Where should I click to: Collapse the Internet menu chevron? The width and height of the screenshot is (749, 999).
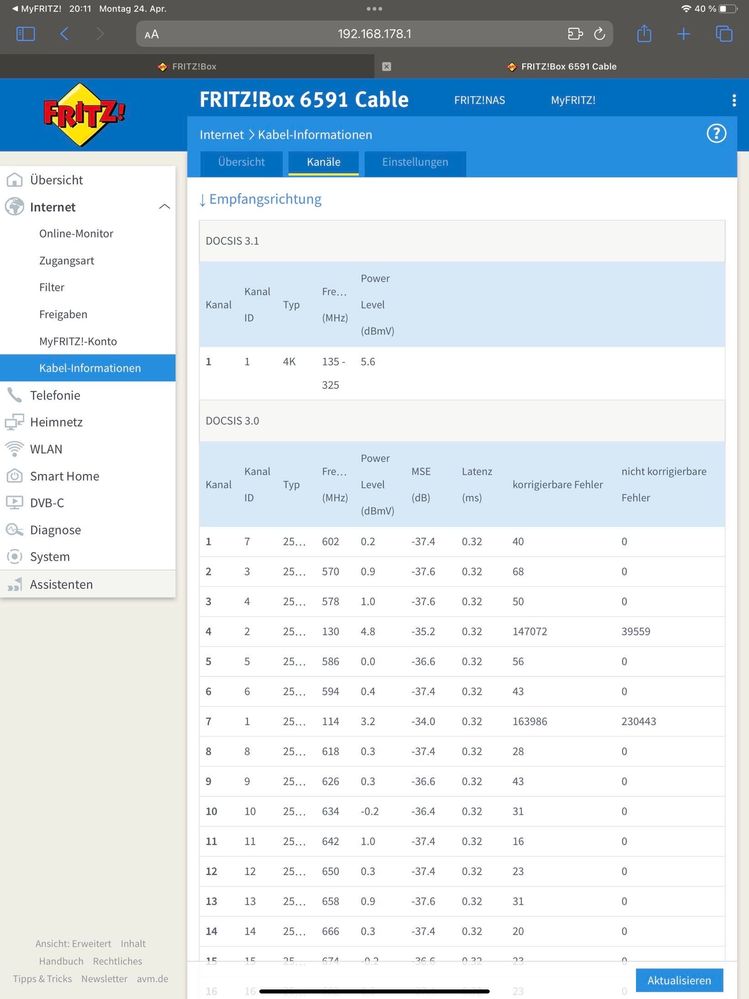(x=164, y=206)
